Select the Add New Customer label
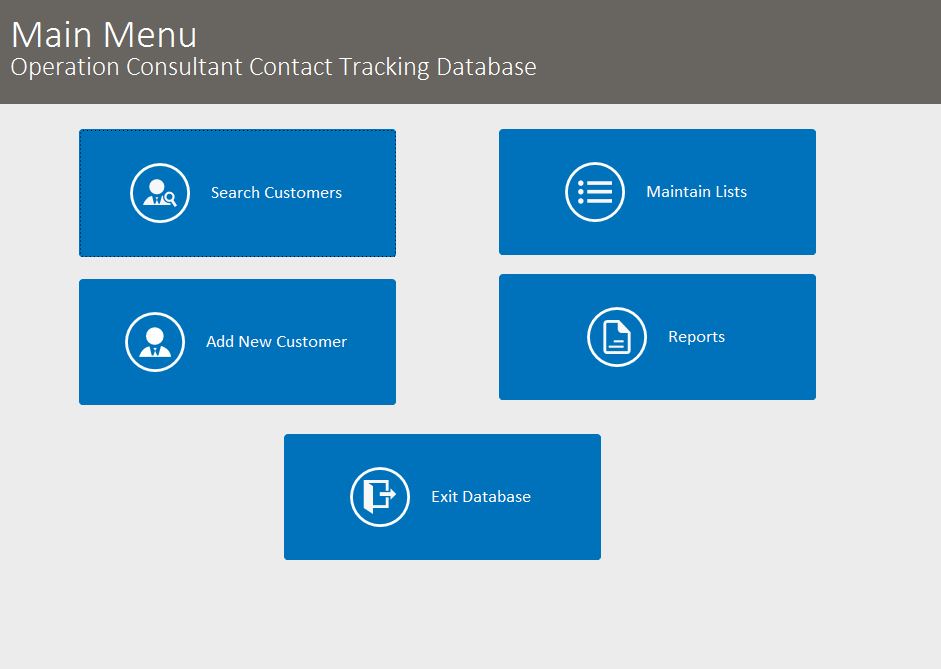This screenshot has width=941, height=669. click(277, 341)
